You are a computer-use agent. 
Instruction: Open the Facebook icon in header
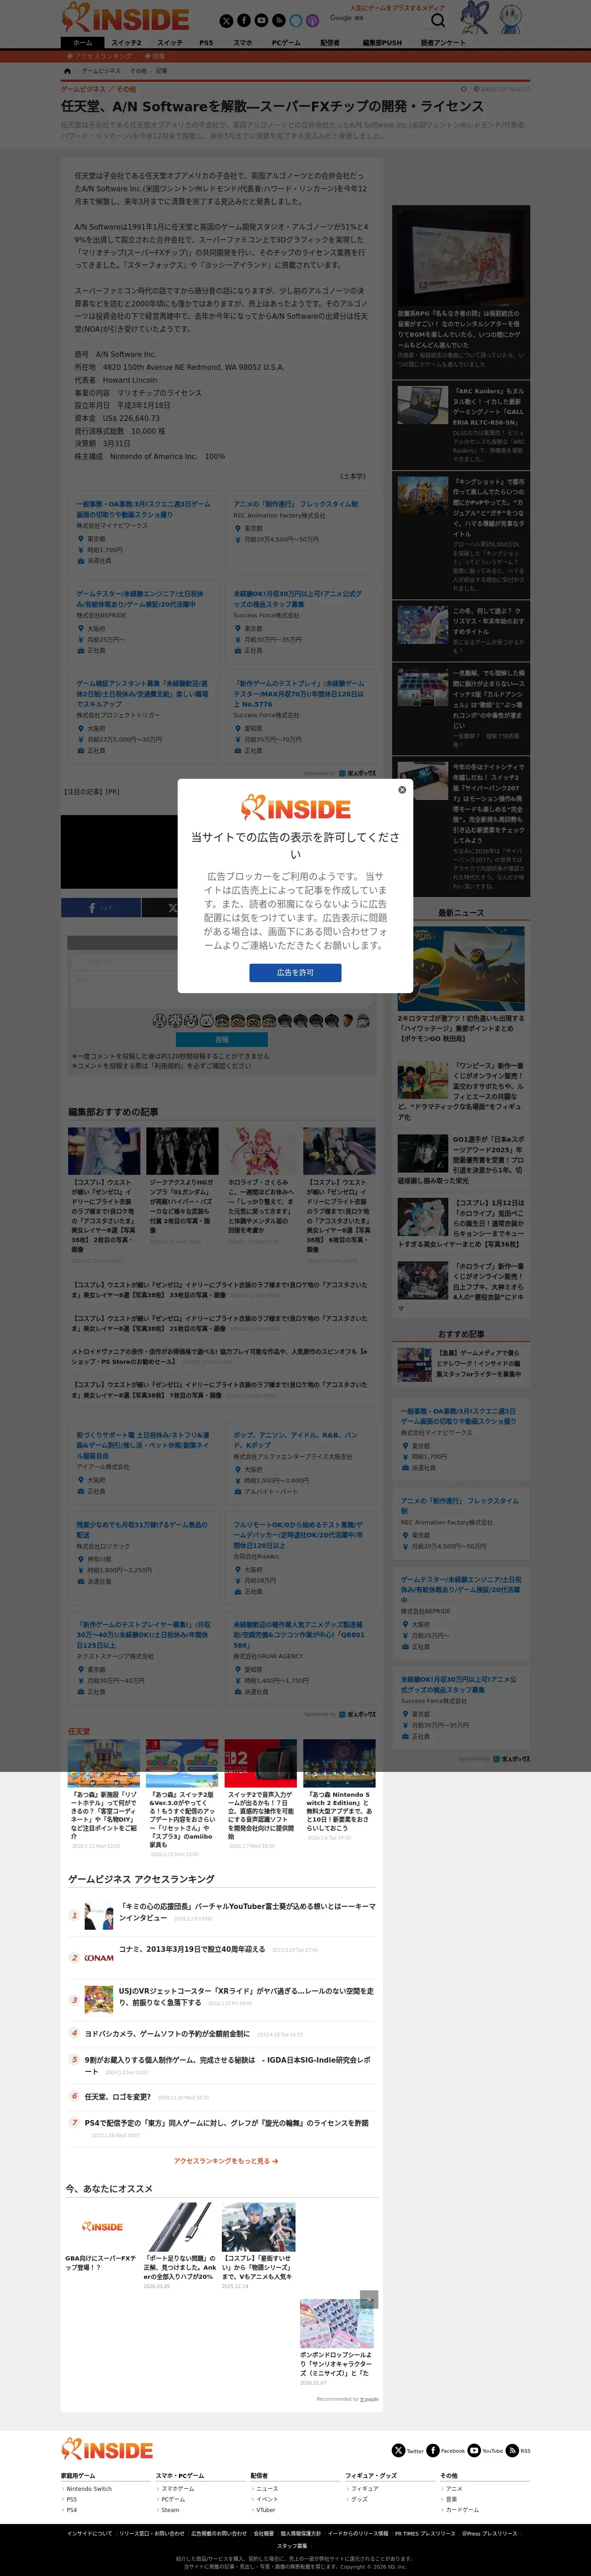243,20
